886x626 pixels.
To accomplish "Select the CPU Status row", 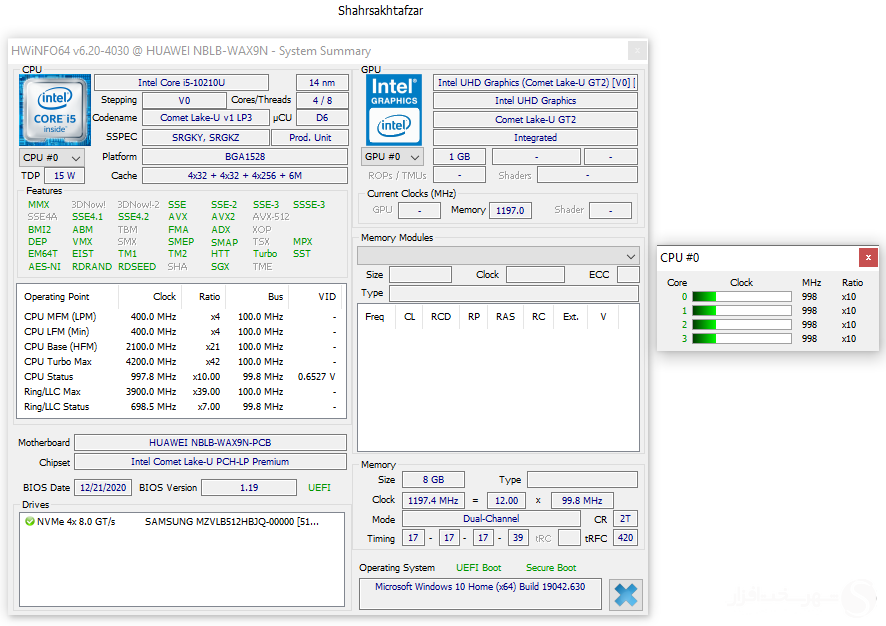I will click(181, 377).
